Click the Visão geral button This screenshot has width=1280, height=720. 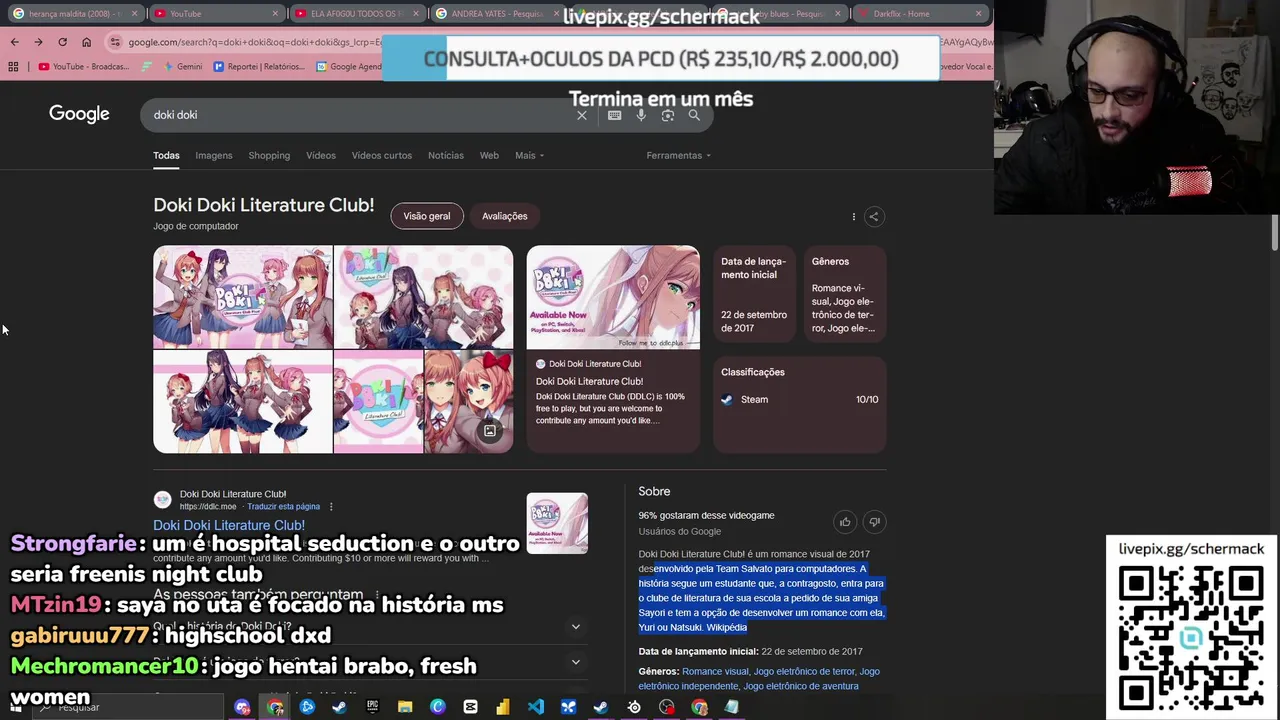pyautogui.click(x=427, y=216)
